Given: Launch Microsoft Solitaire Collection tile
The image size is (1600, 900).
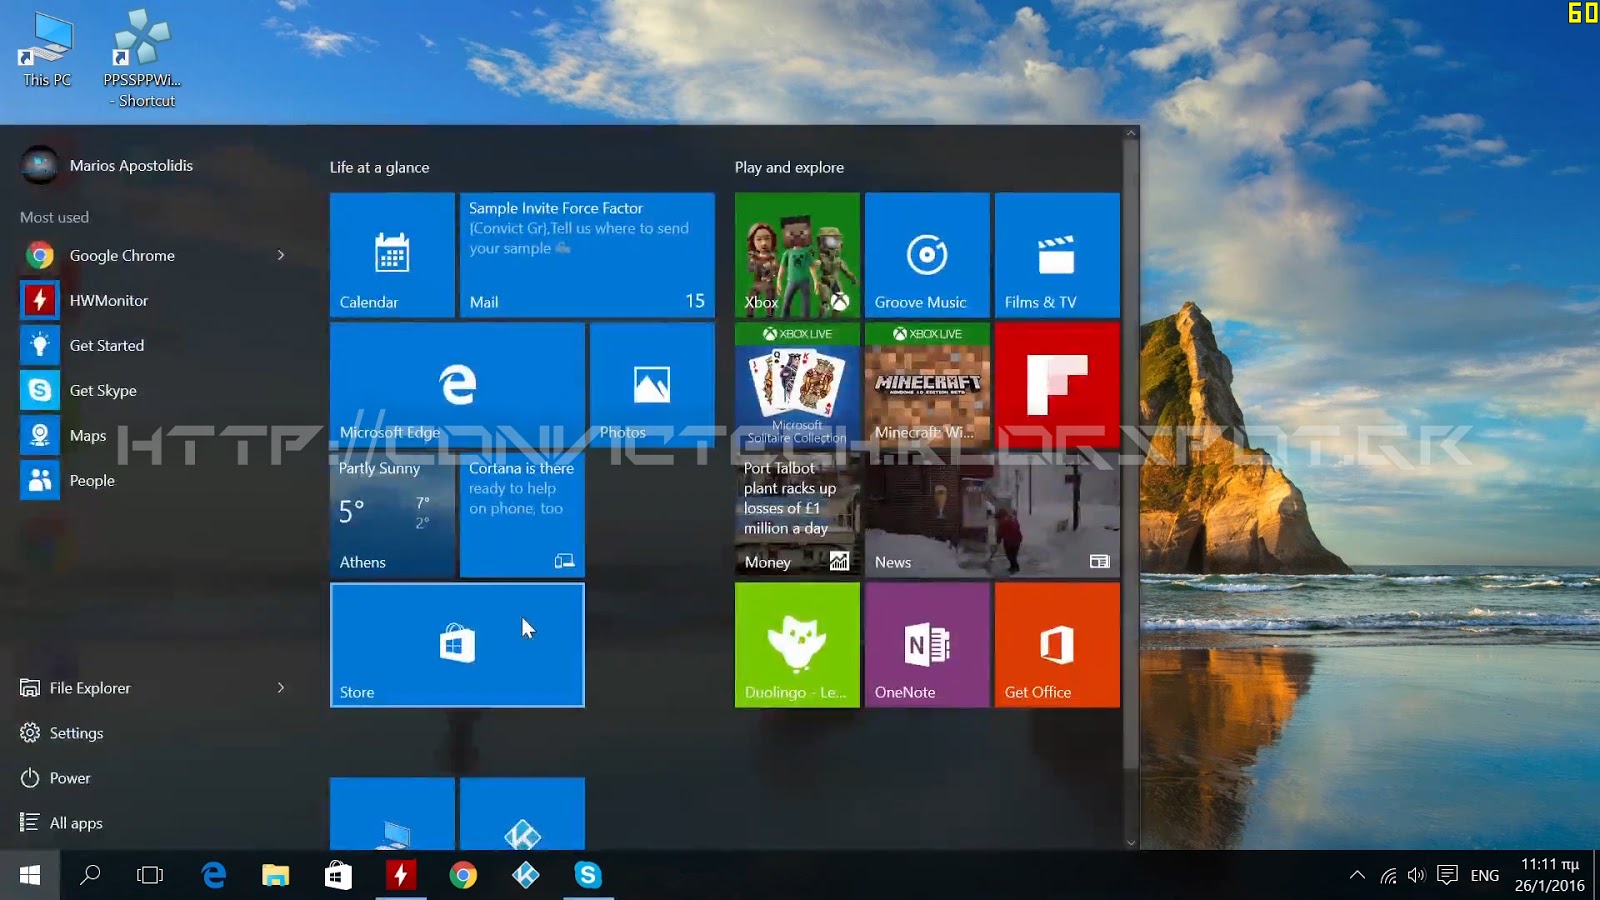Looking at the screenshot, I should coord(797,385).
